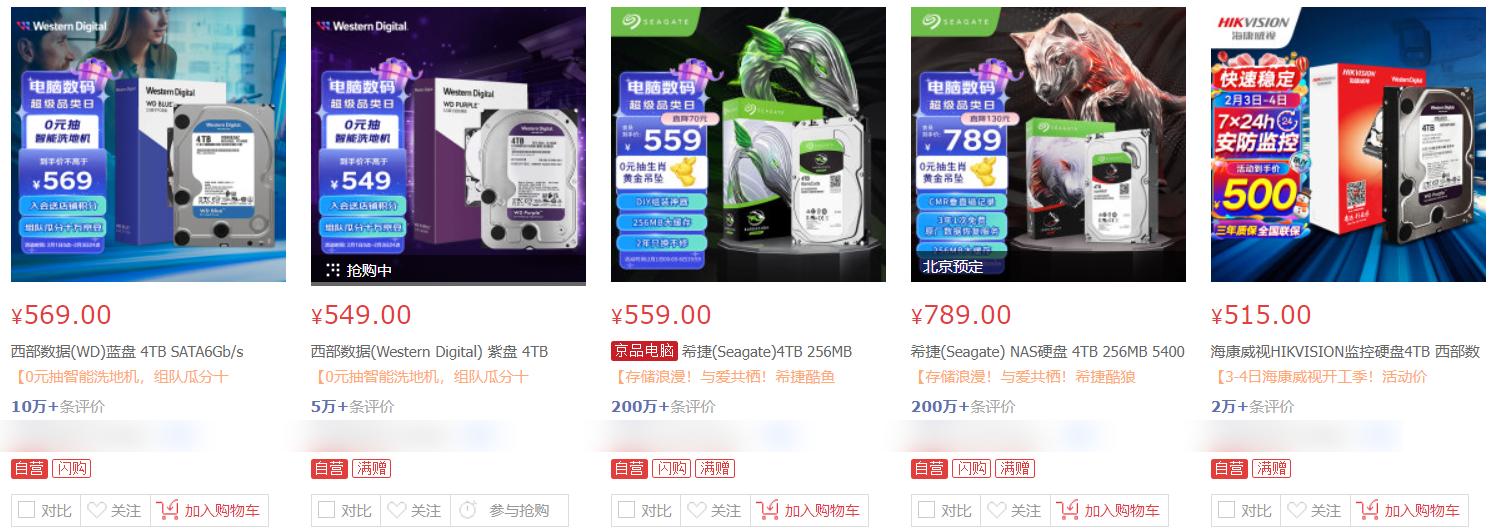
Task: Enable 对比 checkbox for Hikvision ¥515 drive
Action: coord(1227,510)
